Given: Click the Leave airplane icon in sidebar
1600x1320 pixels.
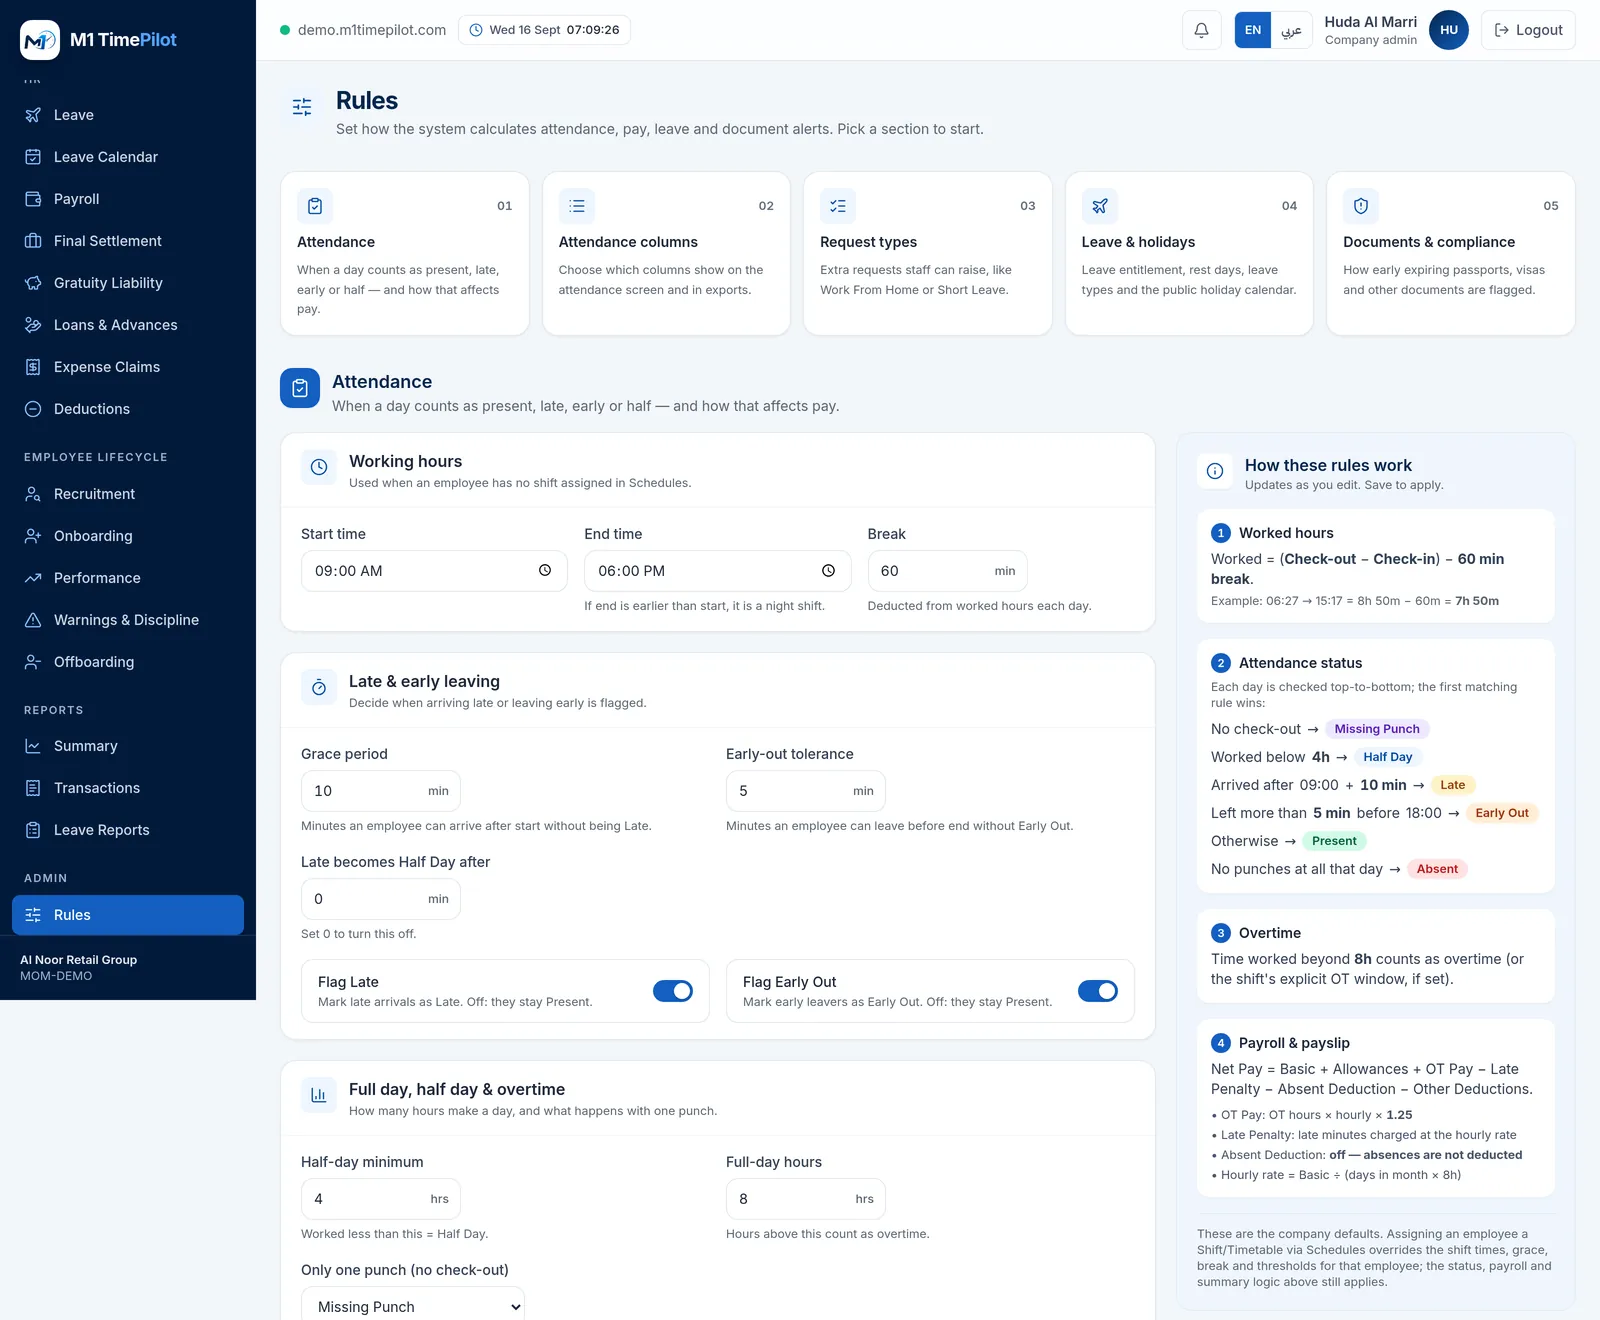Looking at the screenshot, I should [33, 115].
